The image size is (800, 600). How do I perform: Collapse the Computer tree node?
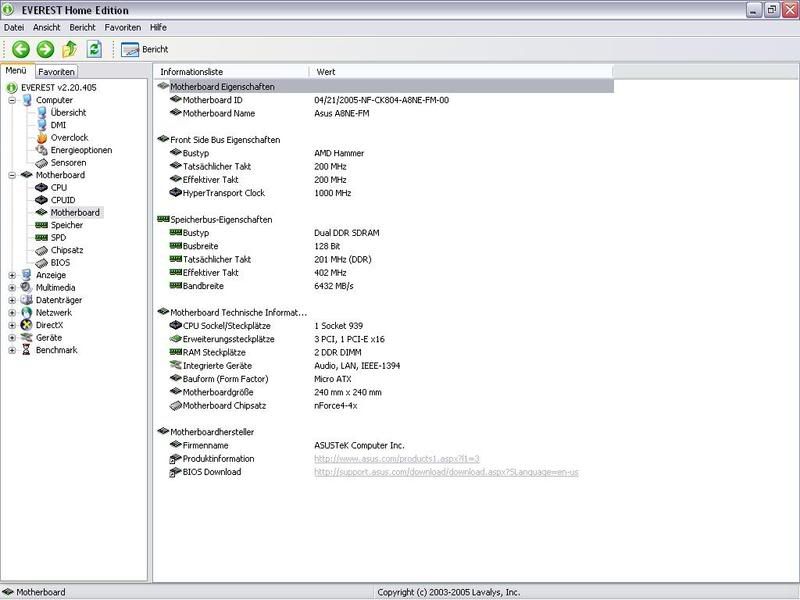coord(12,100)
